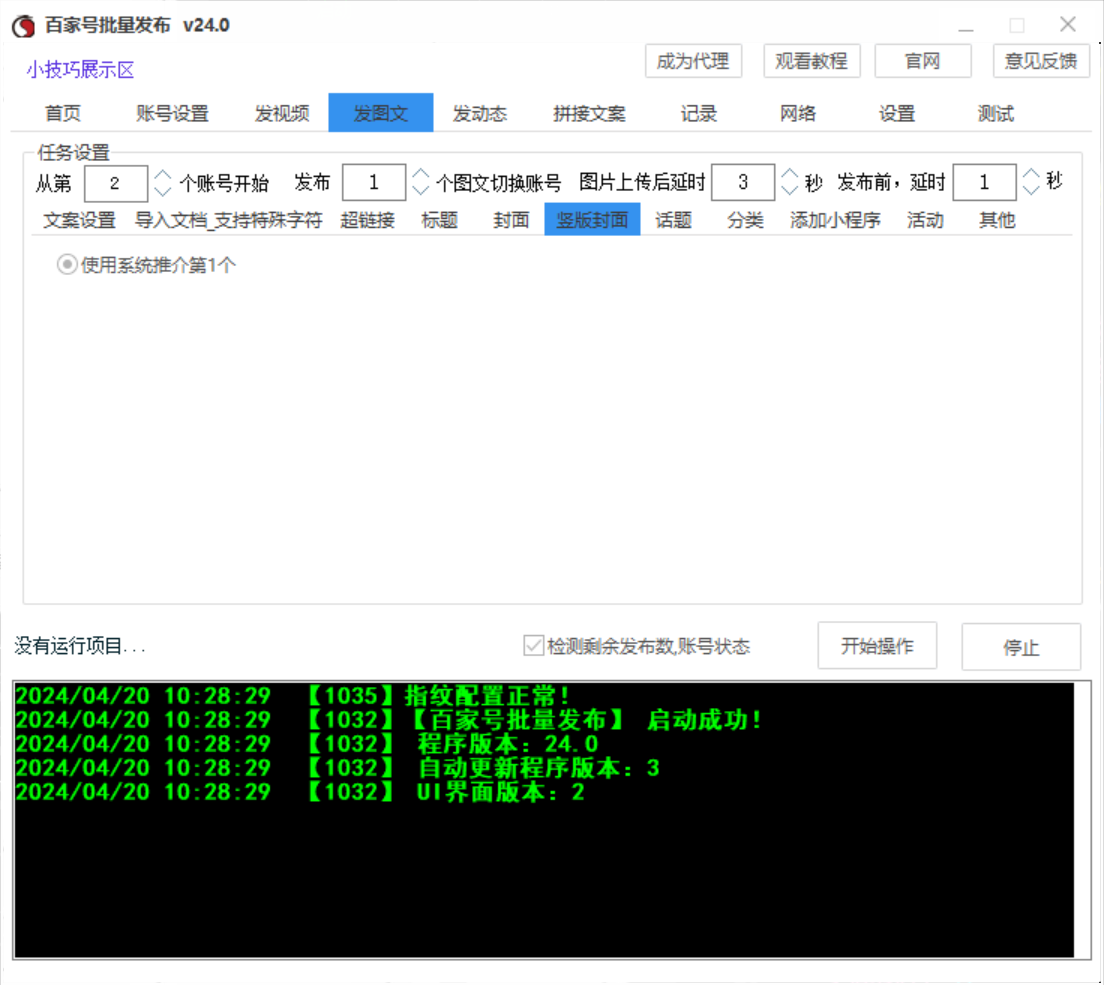This screenshot has width=1104, height=985.
Task: Select the 发图文 tab
Action: coord(380,113)
